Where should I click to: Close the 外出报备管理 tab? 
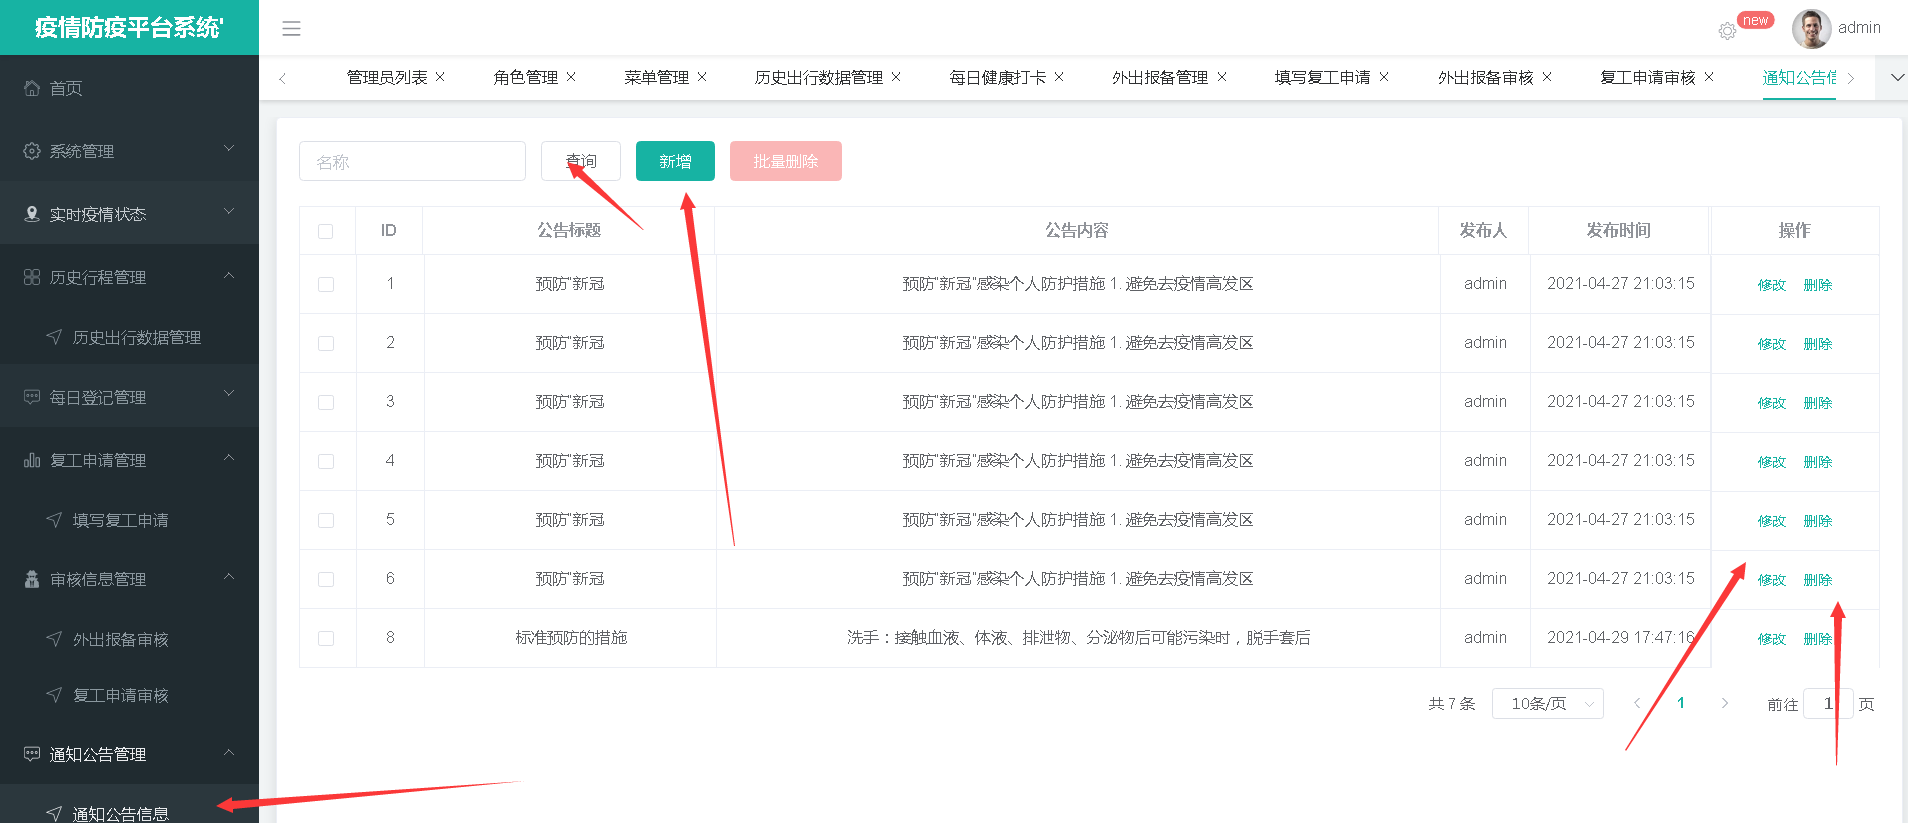click(x=1222, y=77)
